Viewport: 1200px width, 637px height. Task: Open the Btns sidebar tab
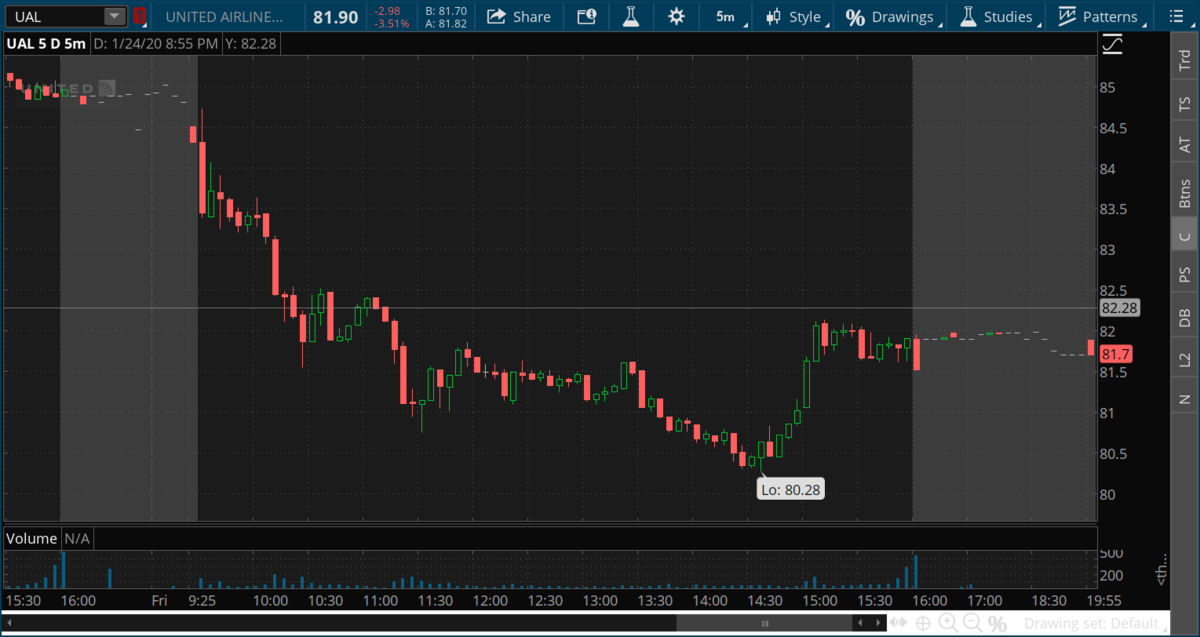point(1185,191)
